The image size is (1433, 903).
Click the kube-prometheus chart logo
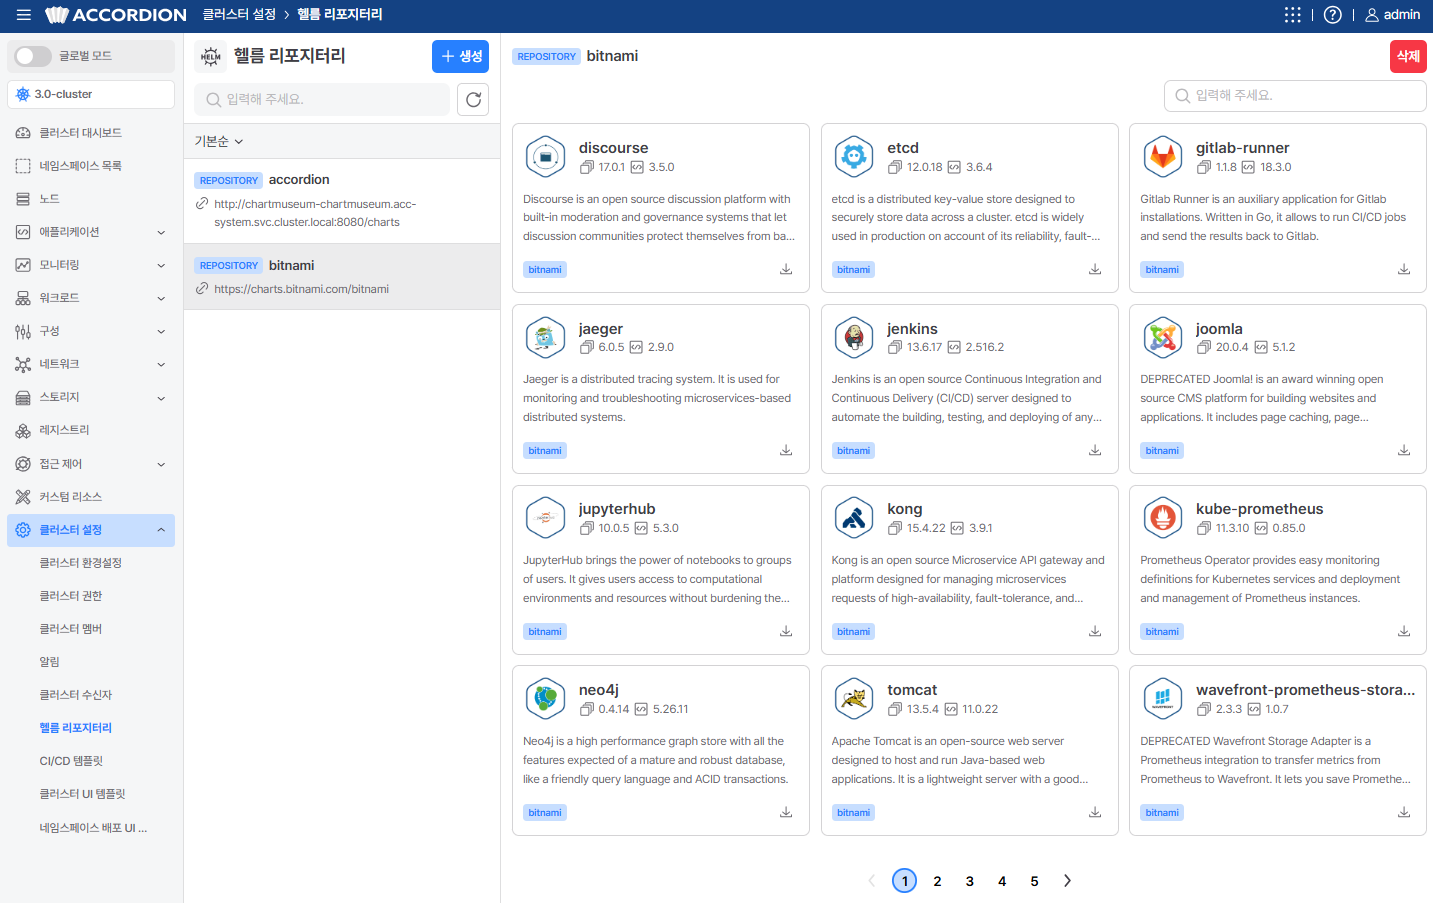(x=1162, y=518)
